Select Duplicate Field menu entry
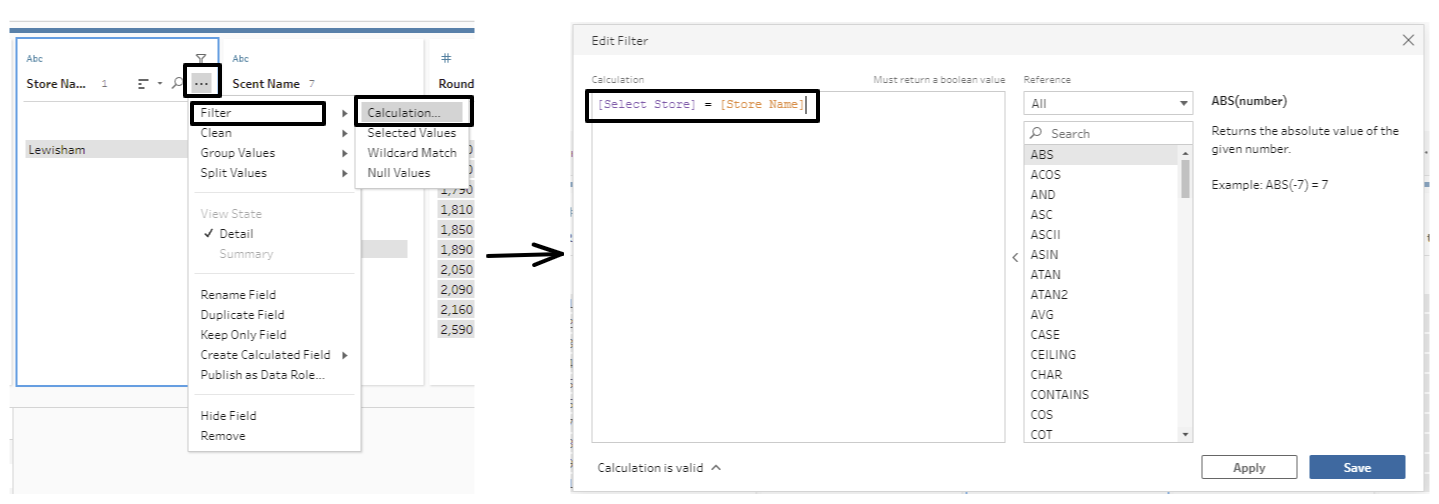The image size is (1439, 504). tap(273, 315)
